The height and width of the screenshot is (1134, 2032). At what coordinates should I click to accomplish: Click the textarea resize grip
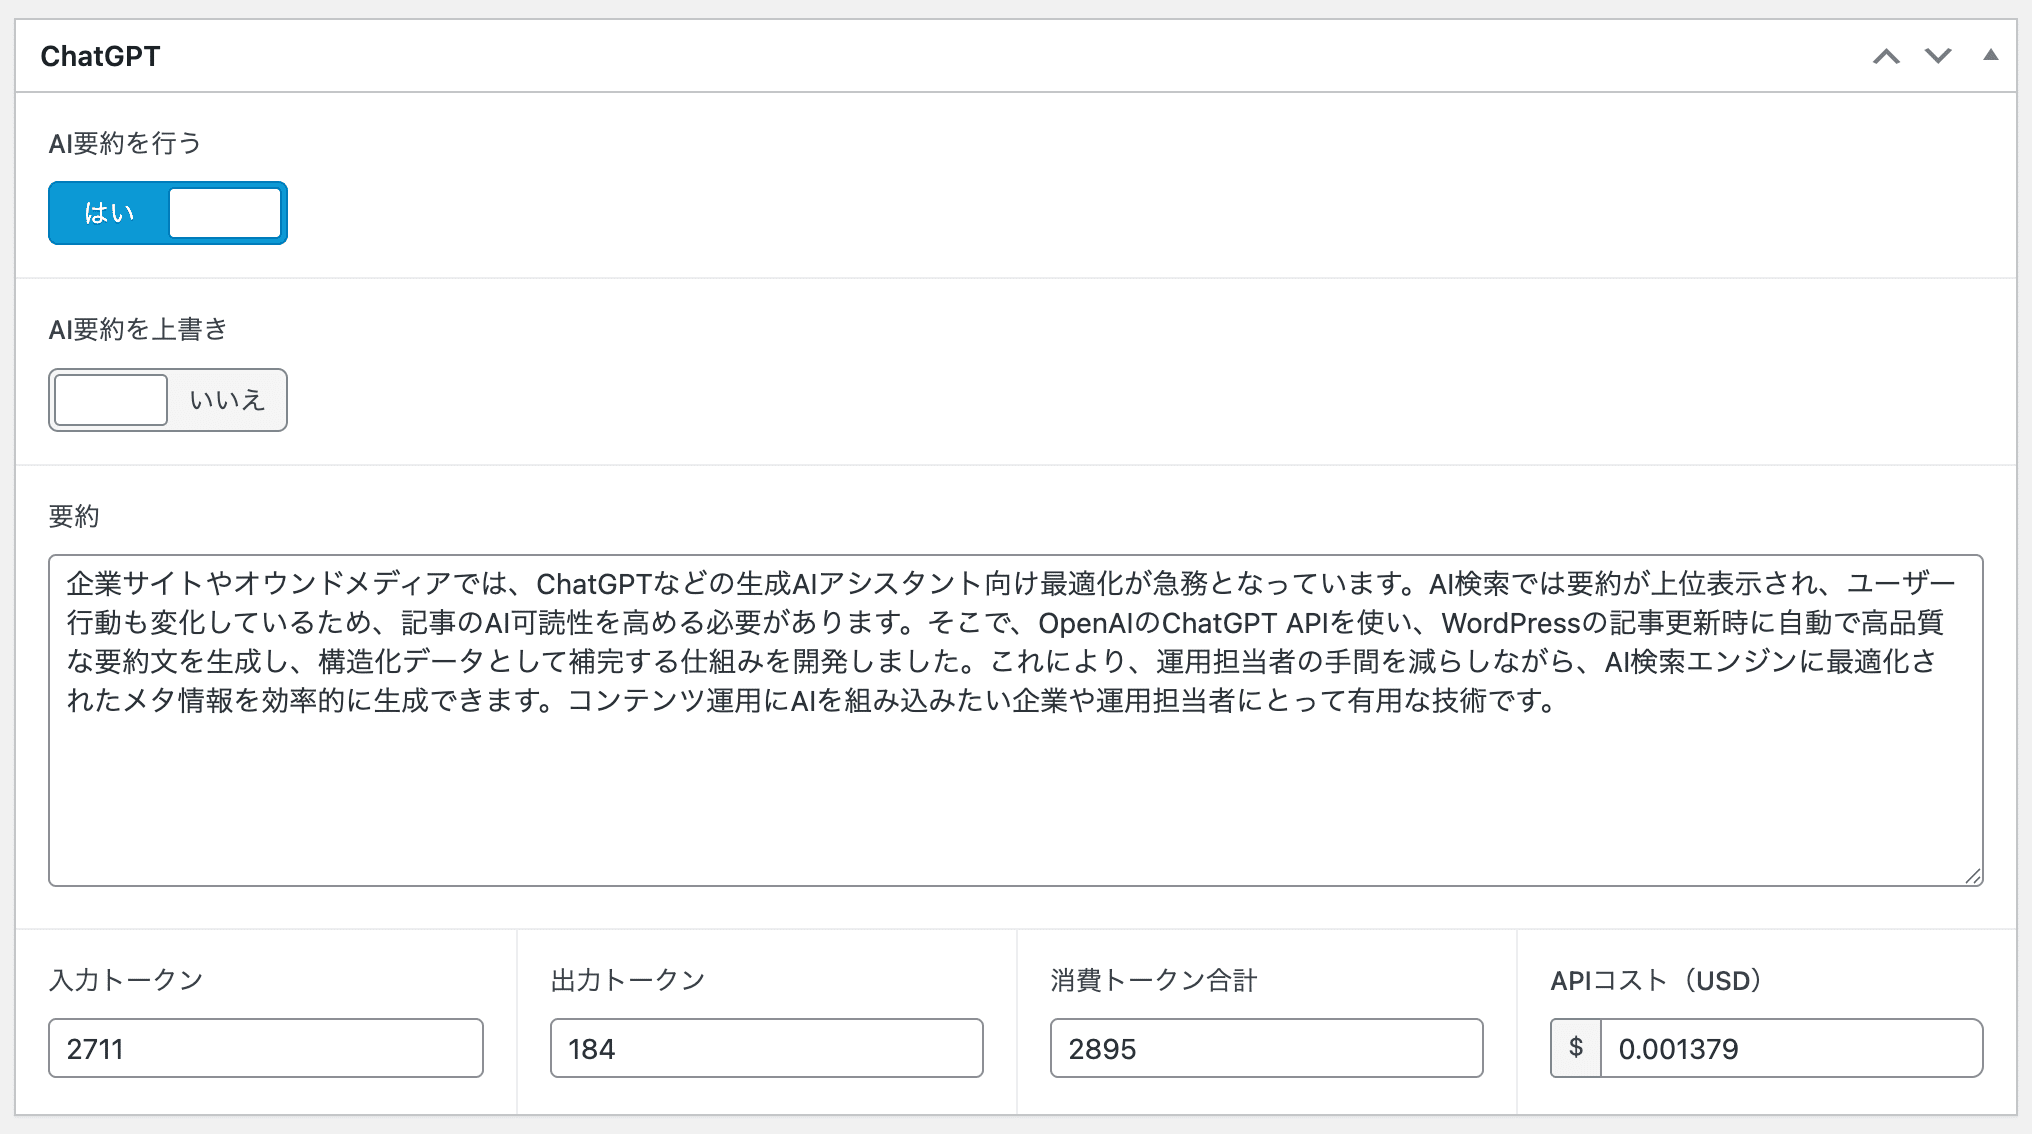tap(1974, 878)
